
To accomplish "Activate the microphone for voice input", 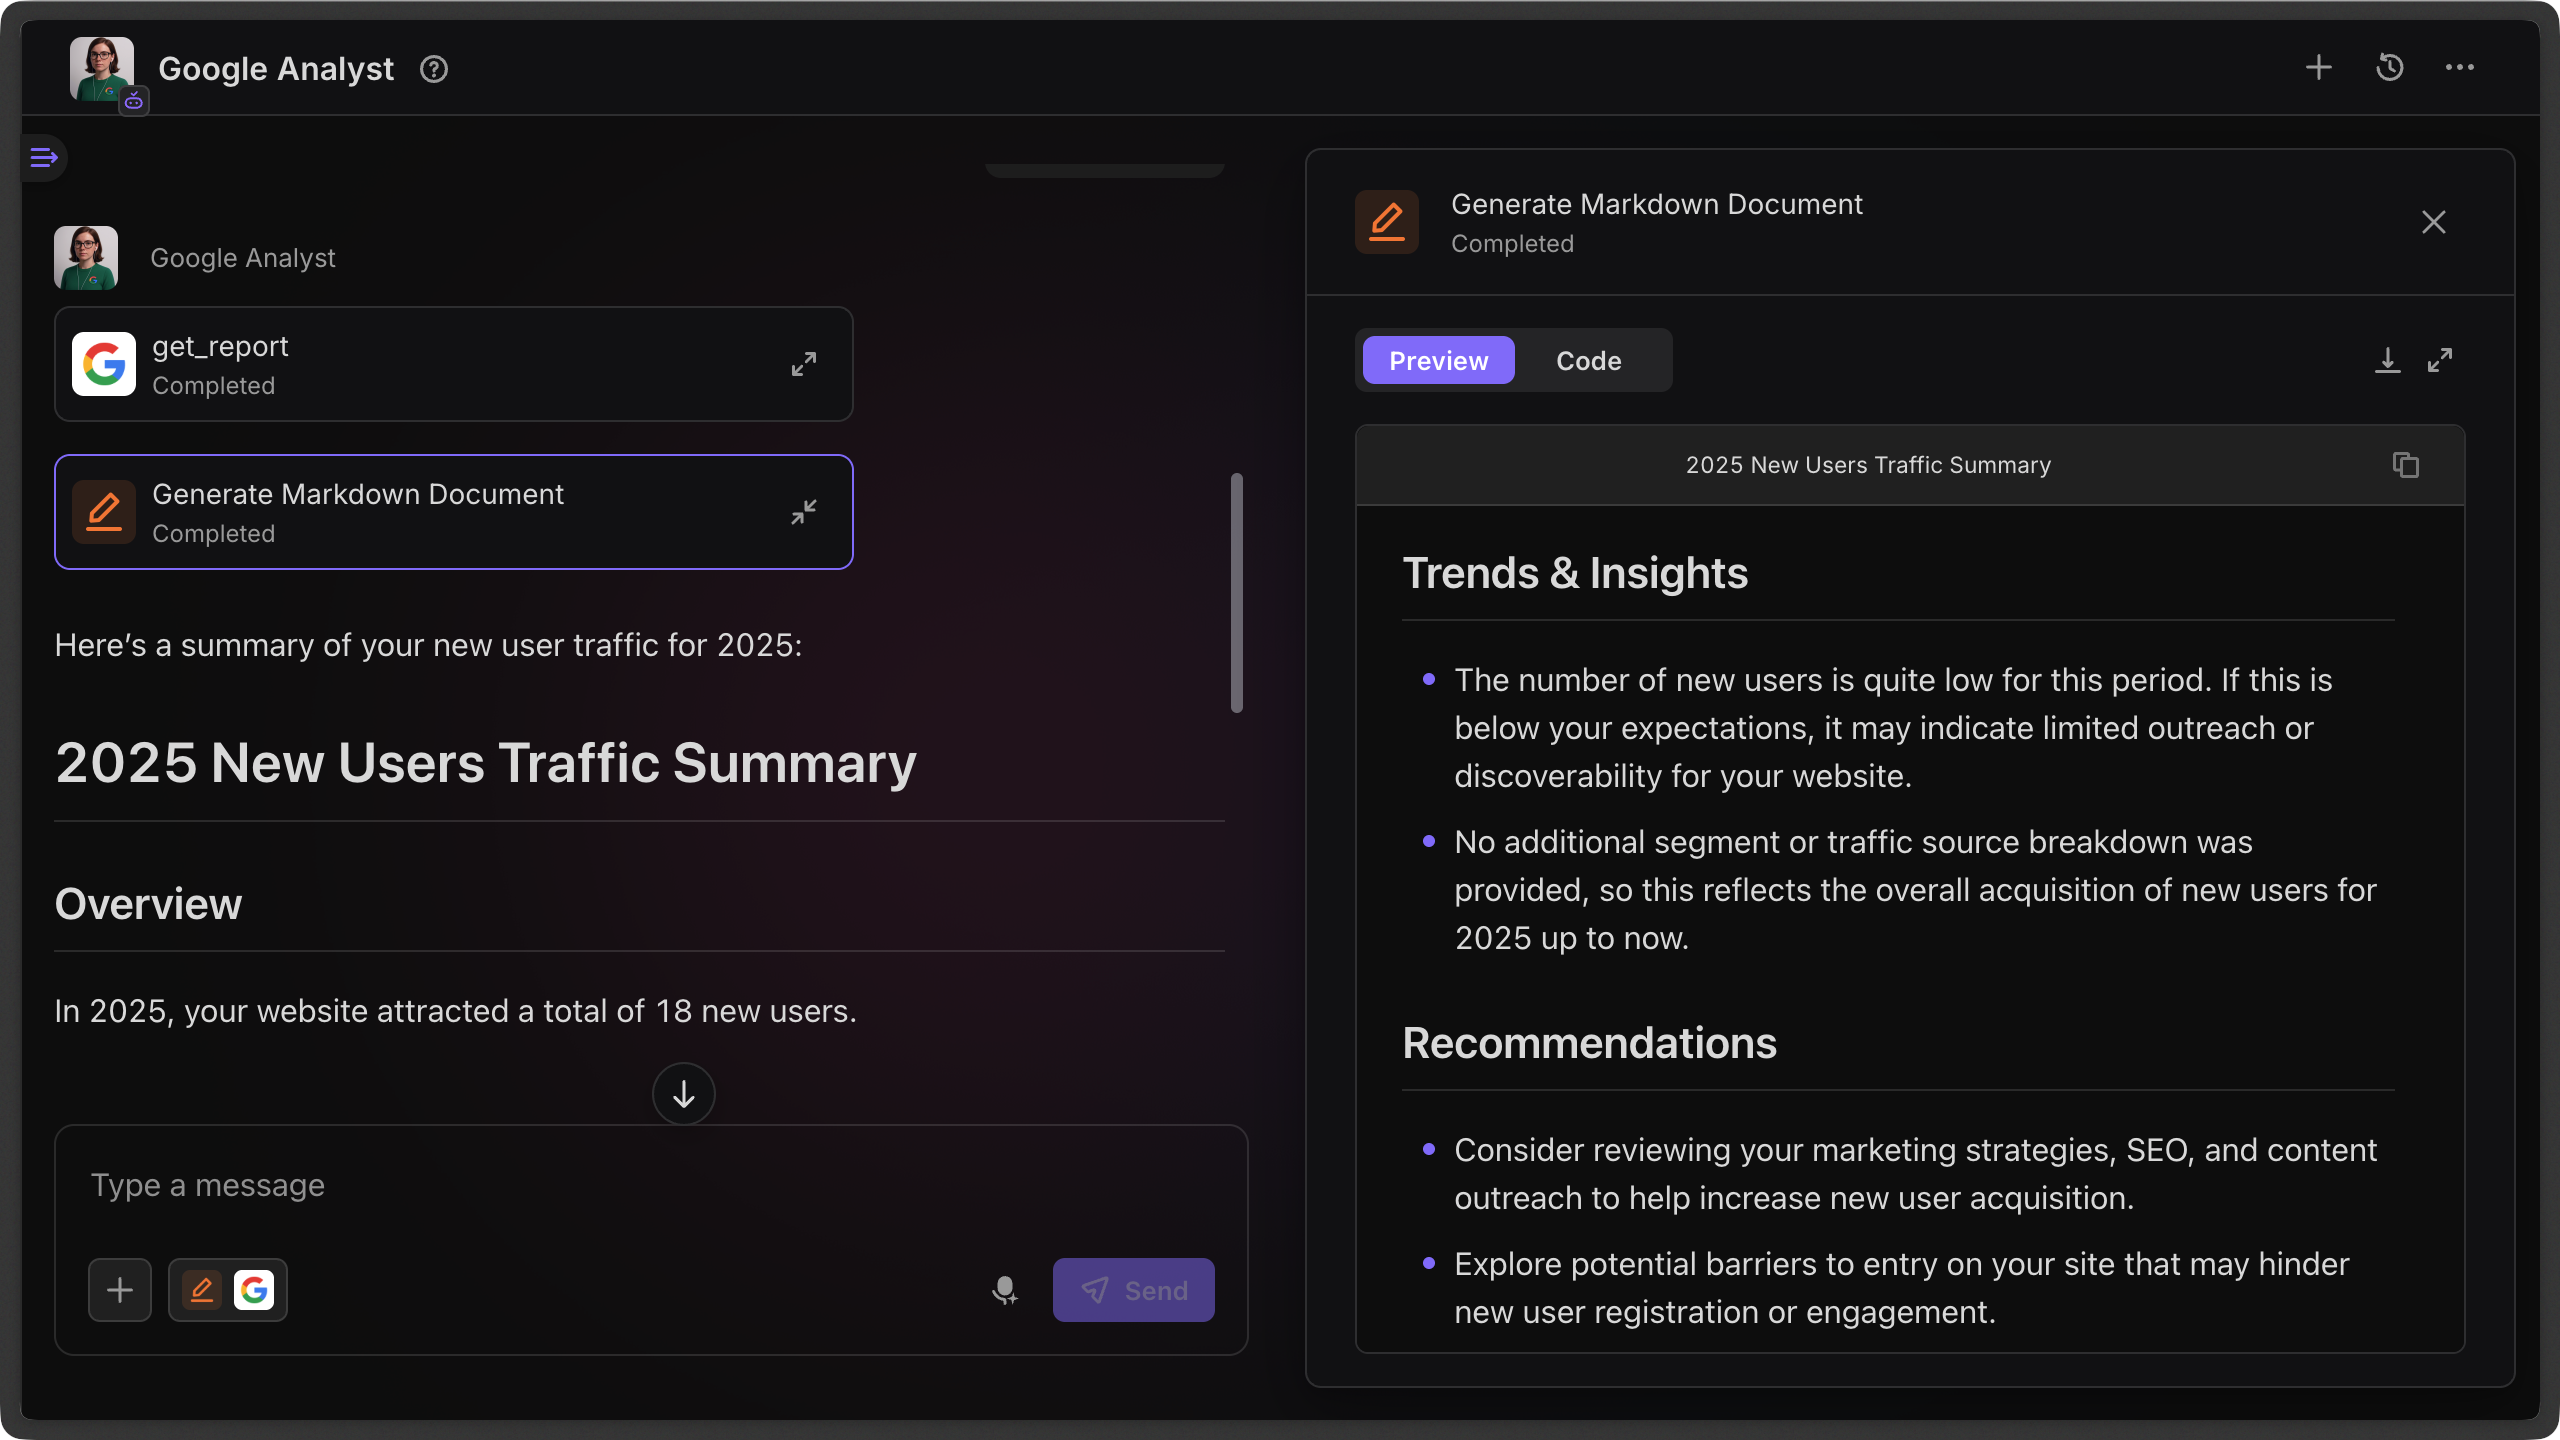I will click(x=1005, y=1290).
